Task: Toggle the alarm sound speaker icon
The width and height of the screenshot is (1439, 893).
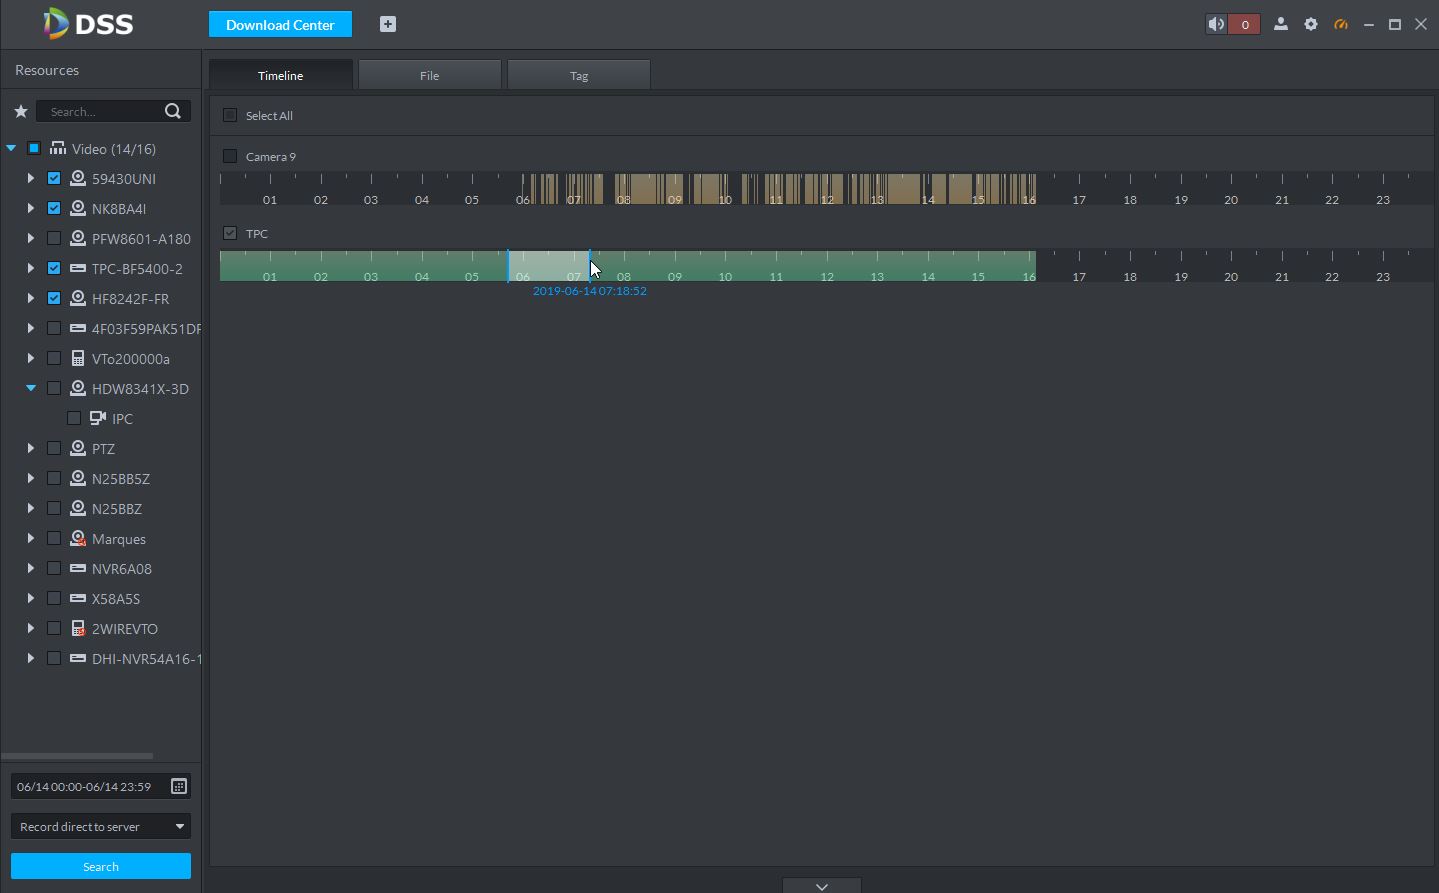Action: tap(1216, 24)
